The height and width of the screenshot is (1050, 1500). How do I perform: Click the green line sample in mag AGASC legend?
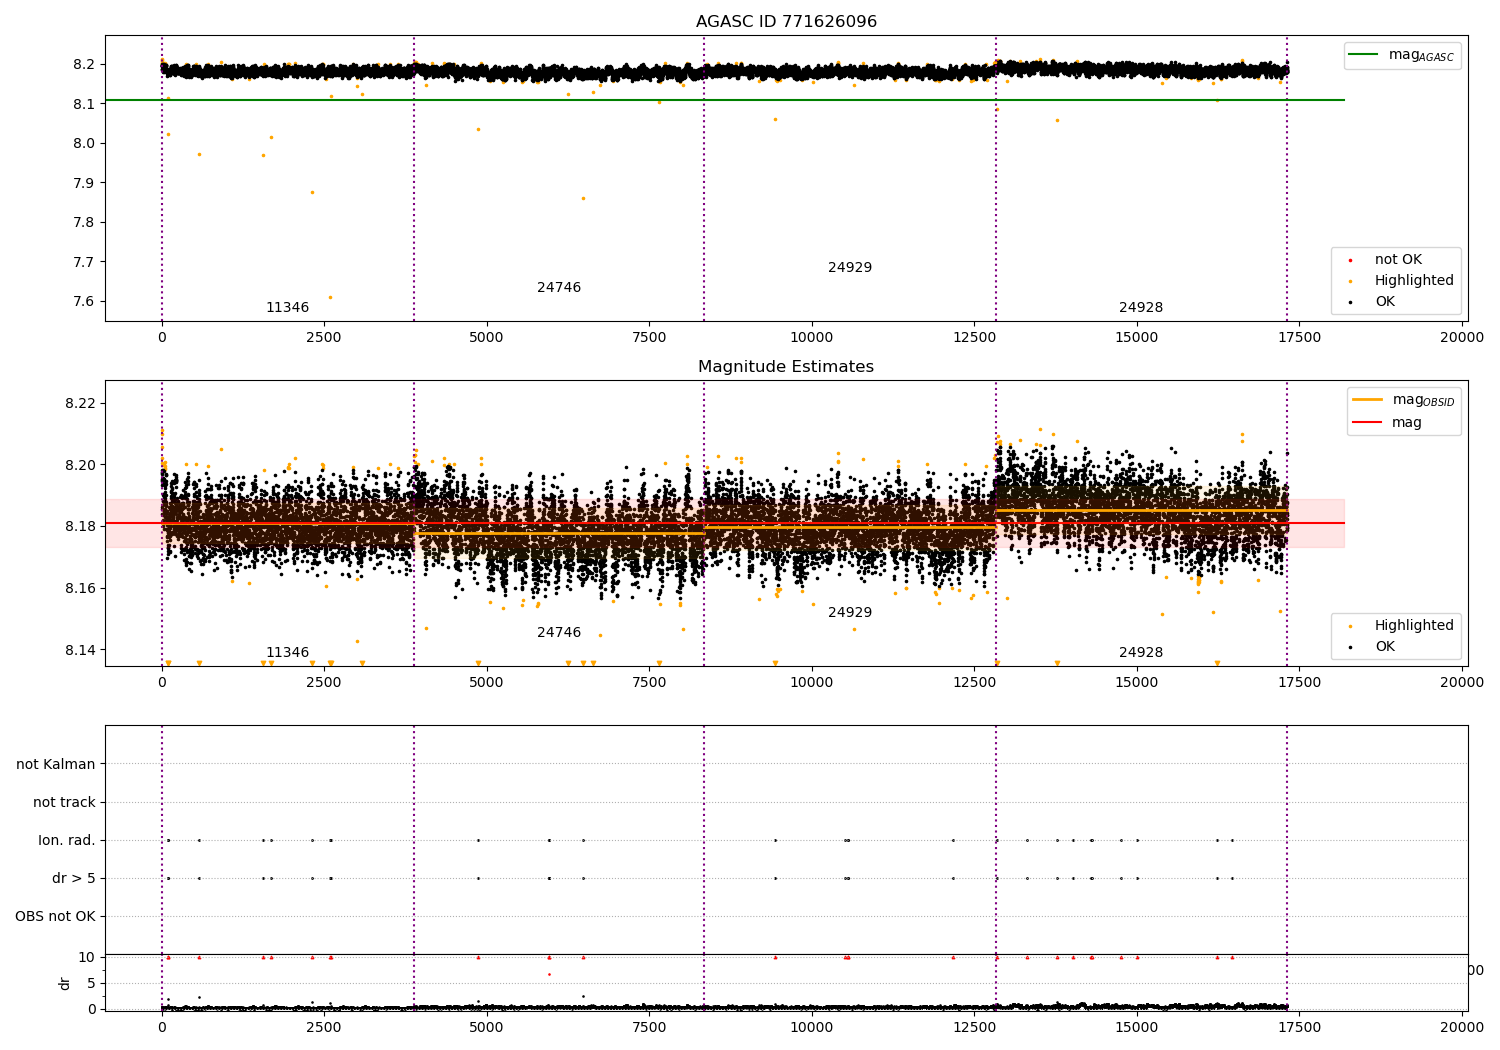(x=1363, y=55)
